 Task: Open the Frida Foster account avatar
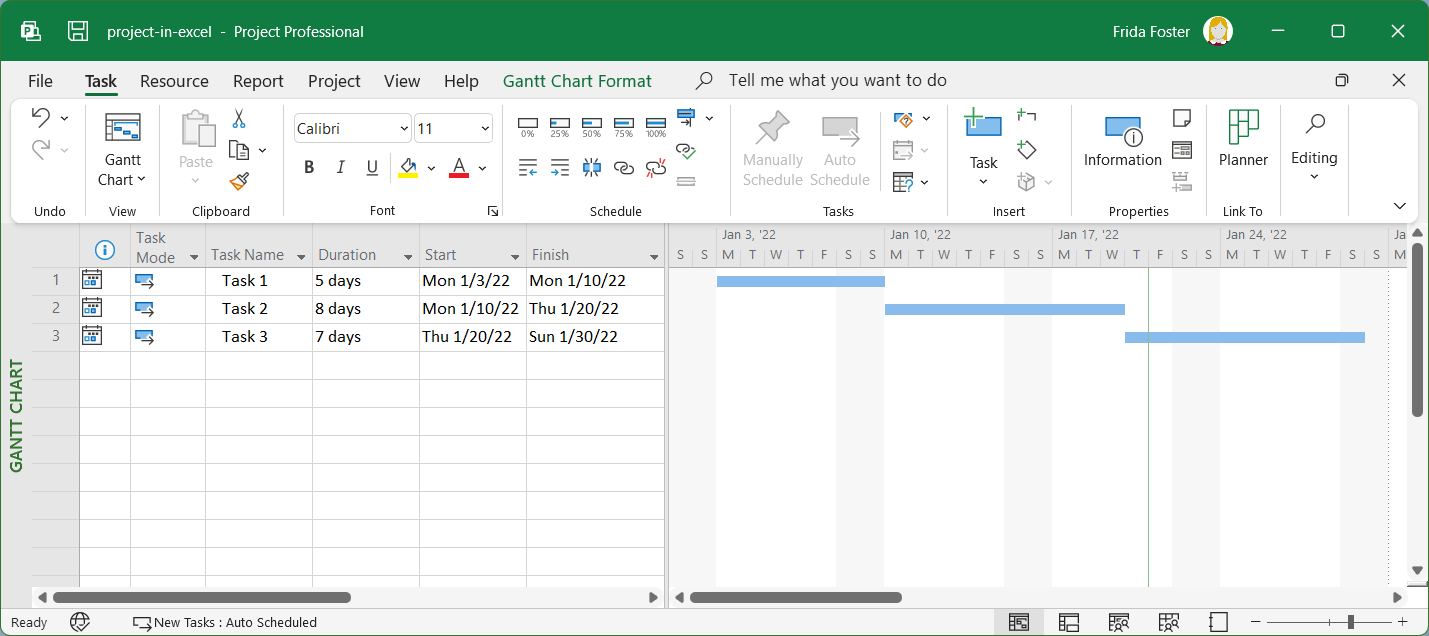click(1218, 31)
